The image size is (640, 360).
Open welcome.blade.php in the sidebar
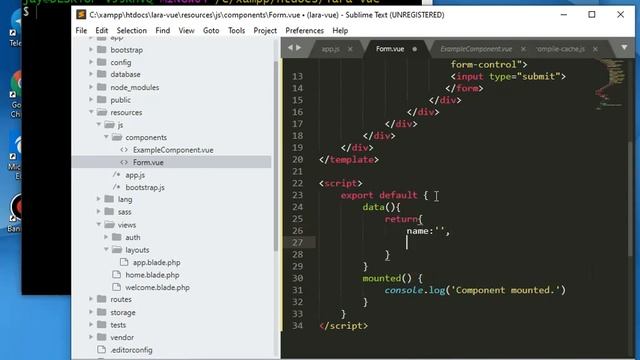[157, 287]
